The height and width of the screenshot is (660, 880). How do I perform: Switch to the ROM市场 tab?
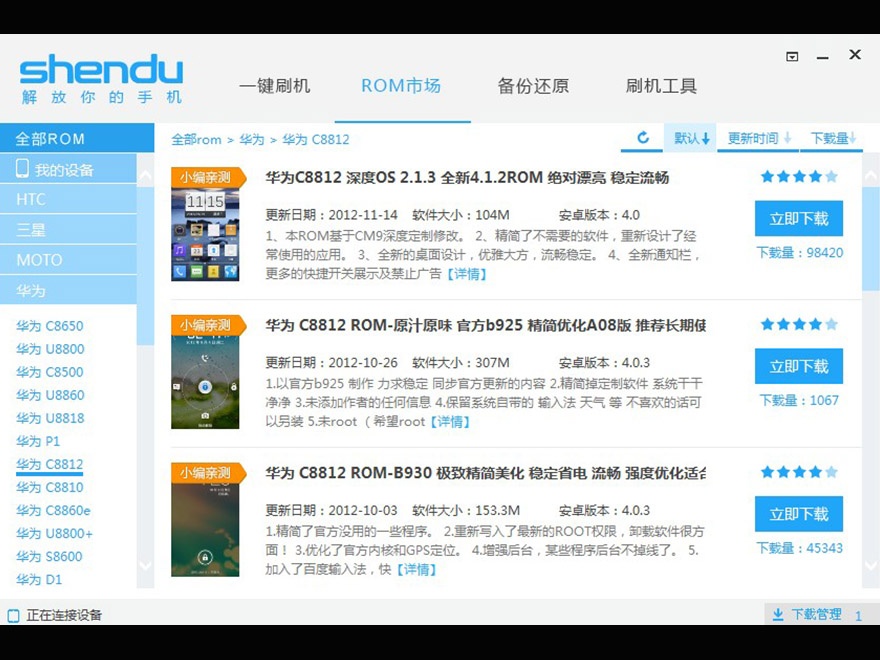pyautogui.click(x=401, y=86)
